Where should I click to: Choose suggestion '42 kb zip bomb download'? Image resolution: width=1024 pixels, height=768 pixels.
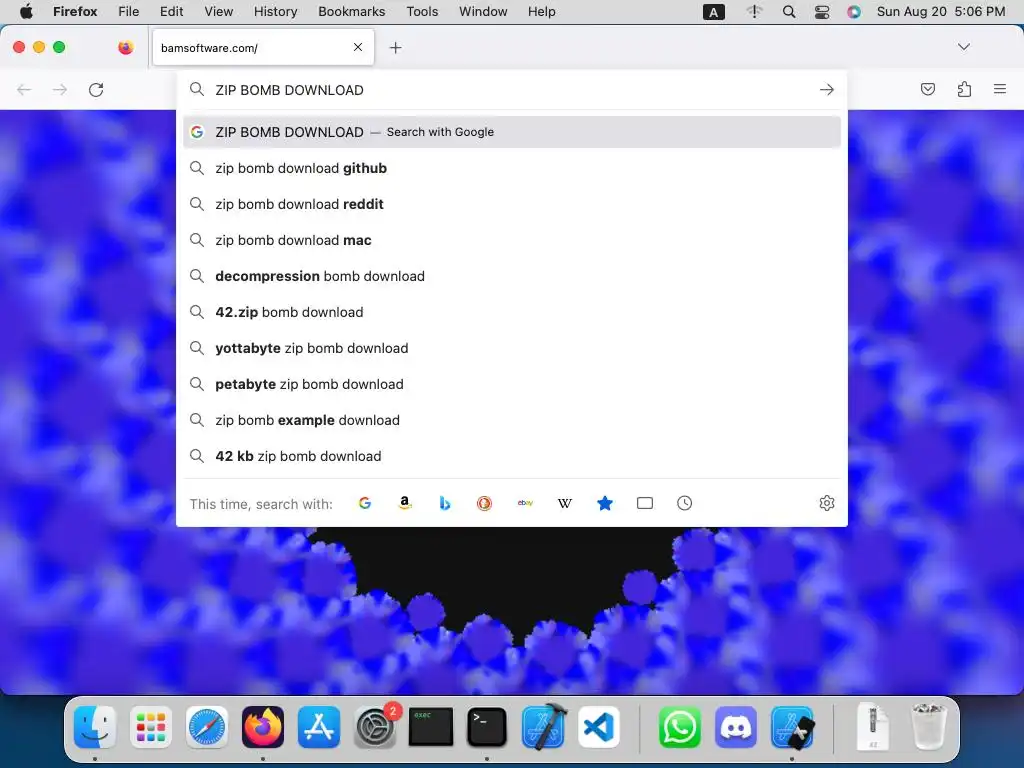coord(512,456)
